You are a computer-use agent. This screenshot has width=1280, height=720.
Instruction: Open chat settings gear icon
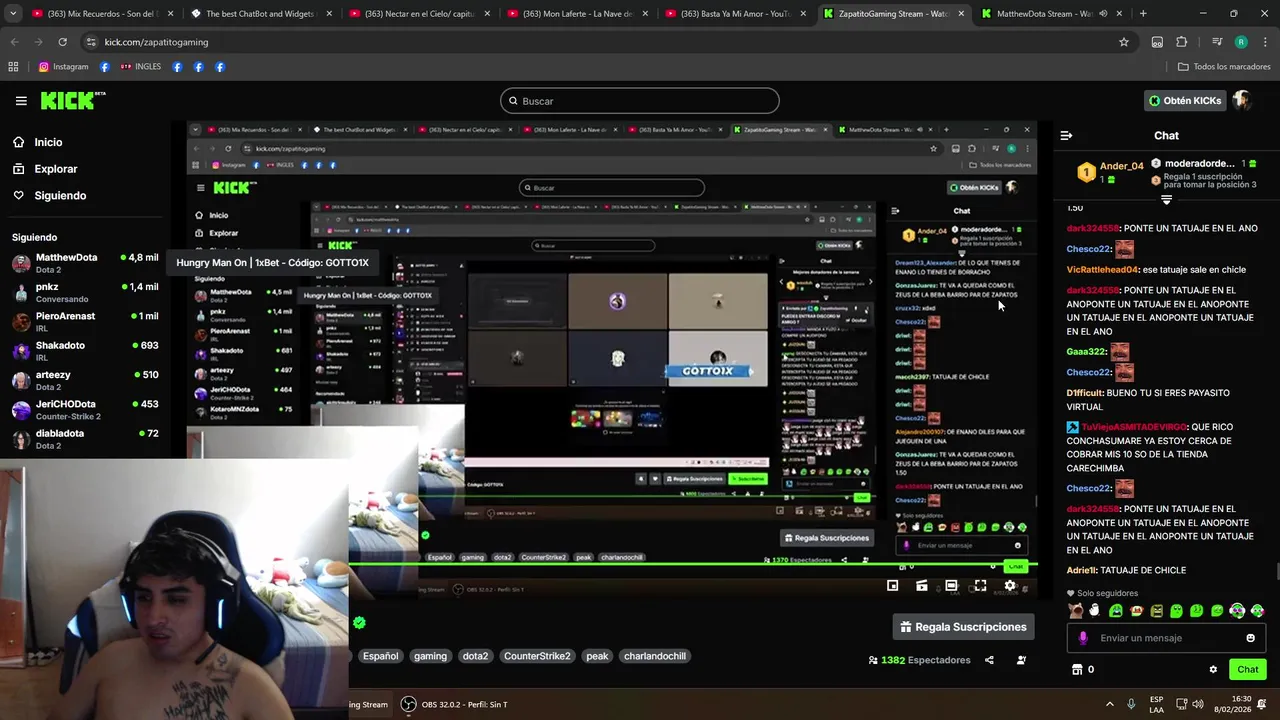[x=1213, y=670]
